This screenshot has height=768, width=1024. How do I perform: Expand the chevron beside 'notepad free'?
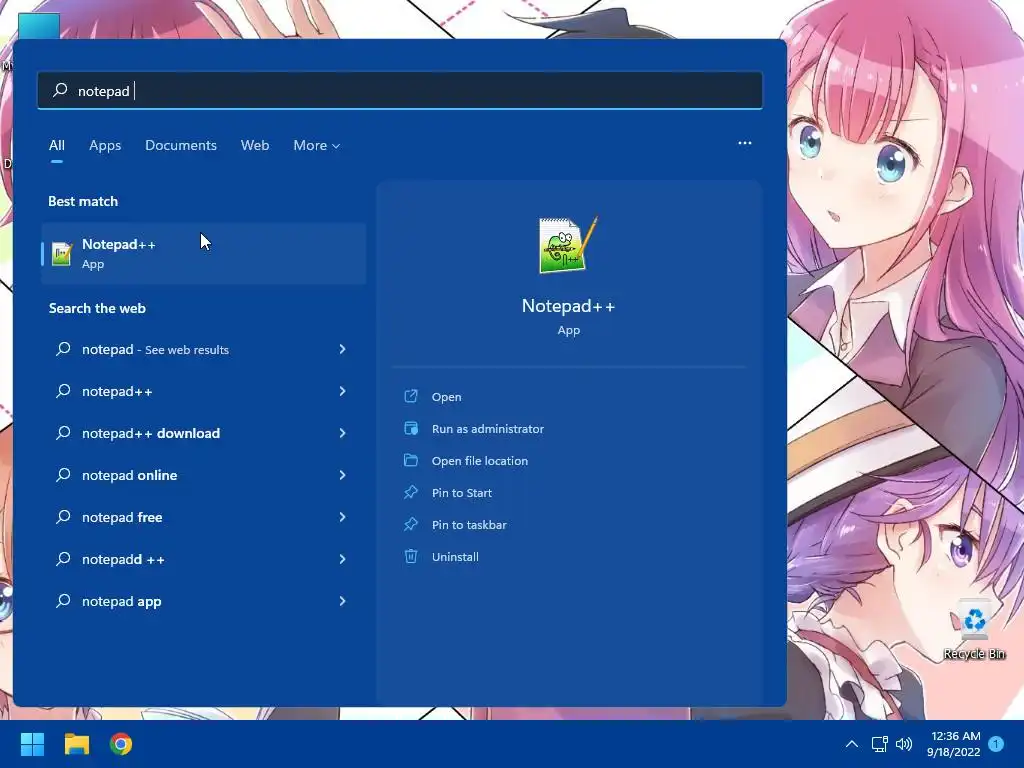[x=342, y=517]
